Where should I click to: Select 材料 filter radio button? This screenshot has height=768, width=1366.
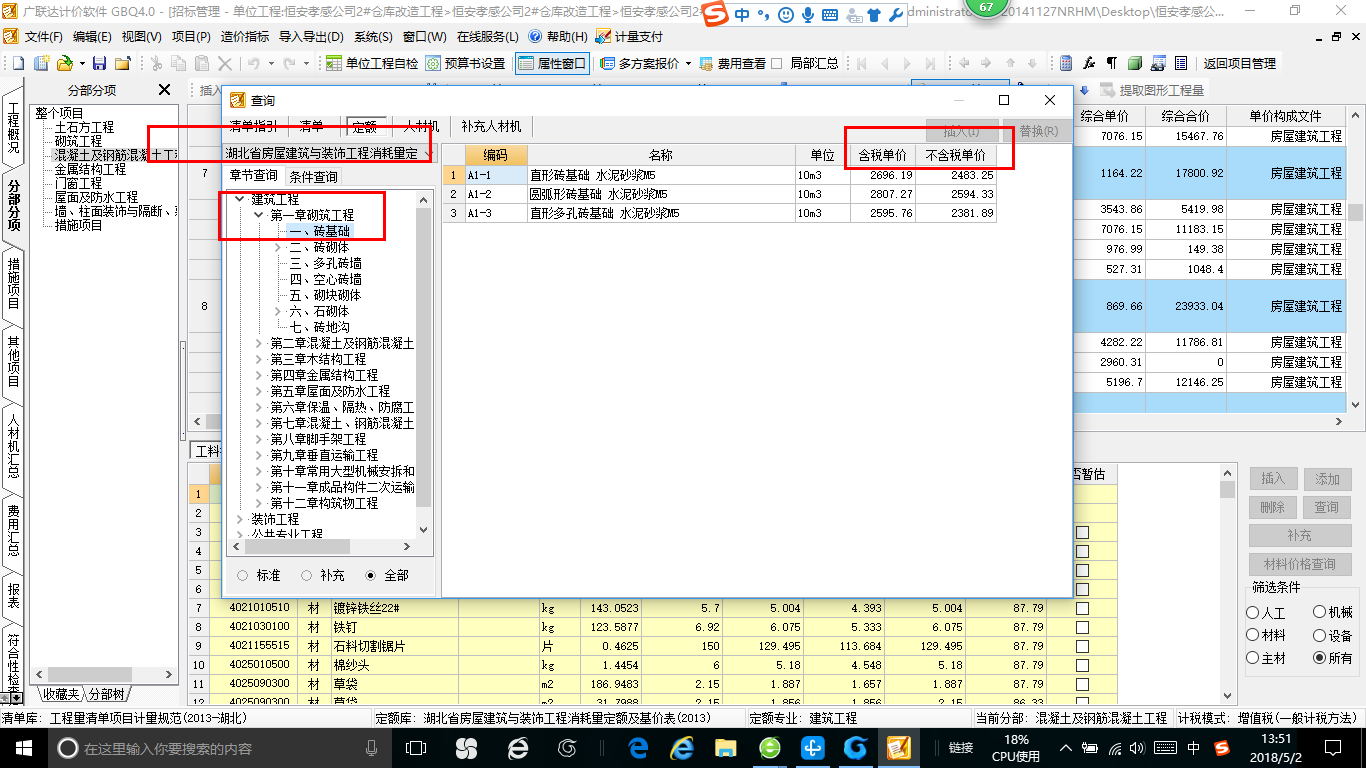(1253, 635)
